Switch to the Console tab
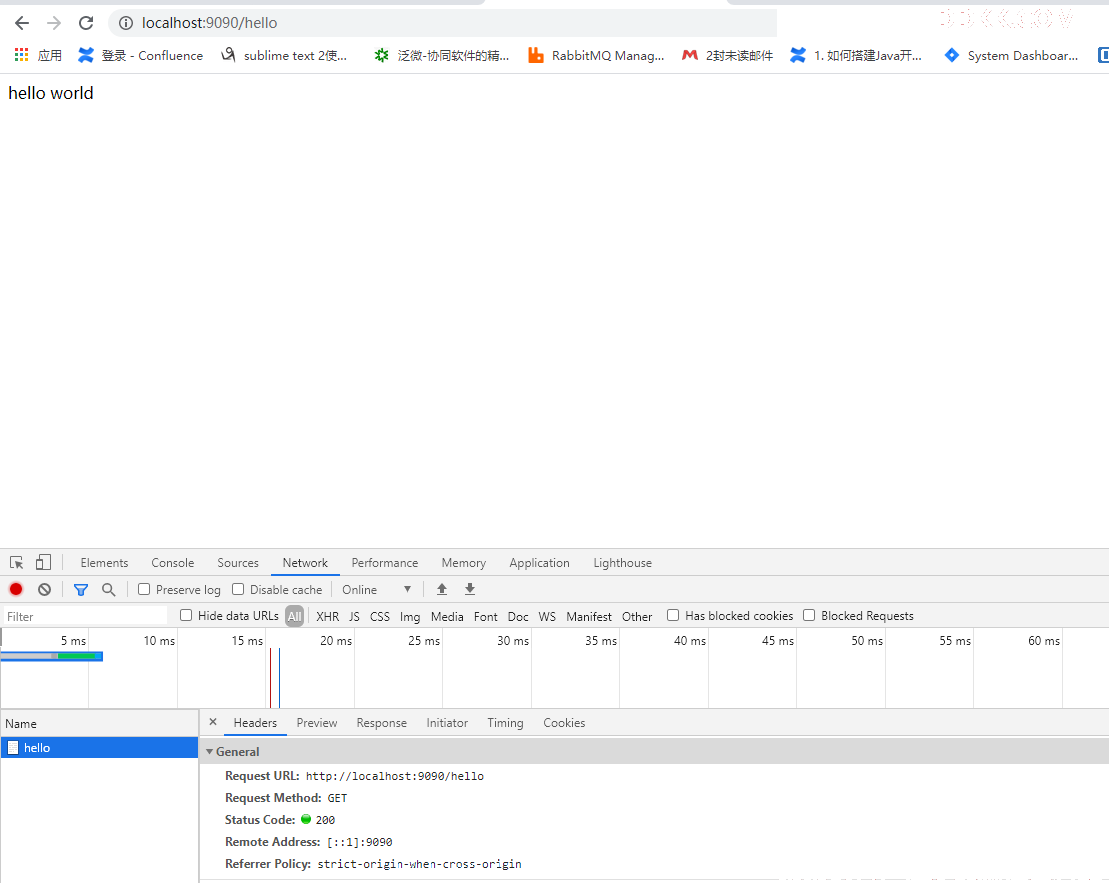The height and width of the screenshot is (883, 1109). 173,562
